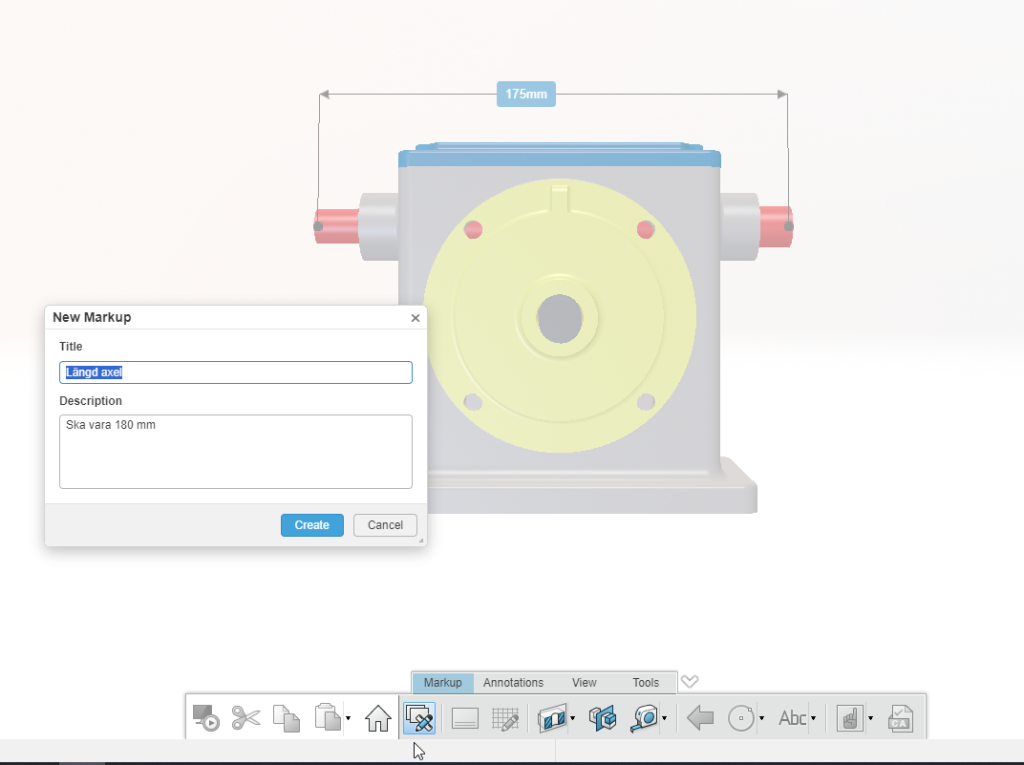Click the Paste icon
Screen dimensions: 1024x765
(329, 718)
